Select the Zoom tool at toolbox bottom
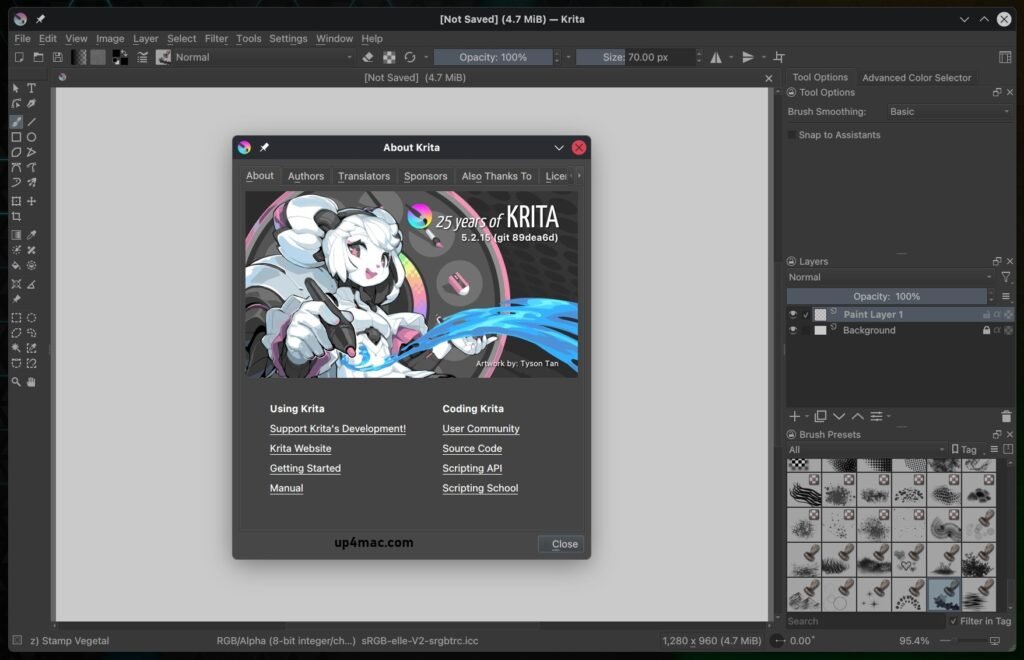 (x=16, y=381)
